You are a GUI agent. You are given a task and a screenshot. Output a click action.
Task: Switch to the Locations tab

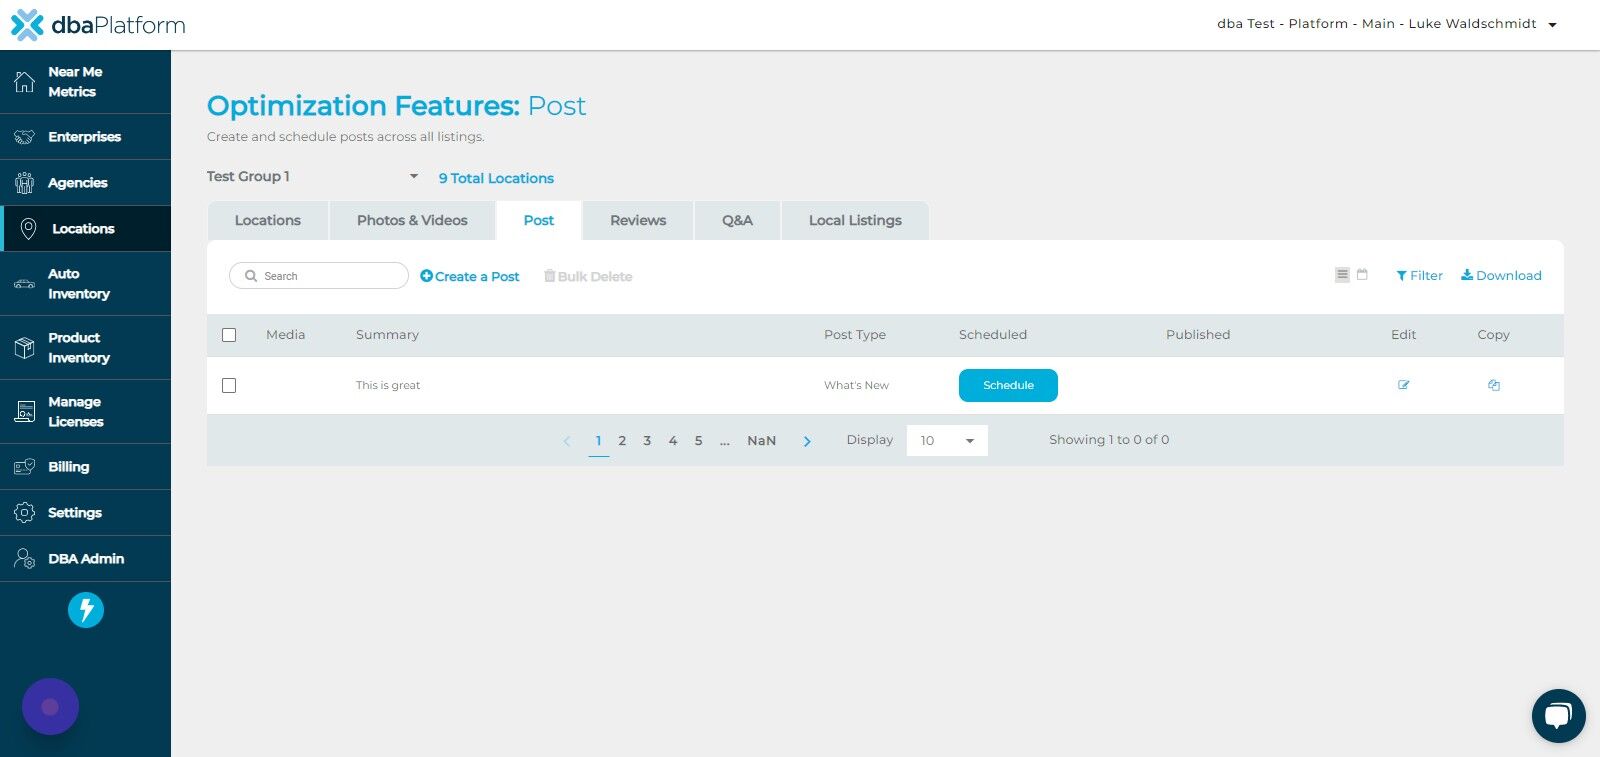click(268, 221)
